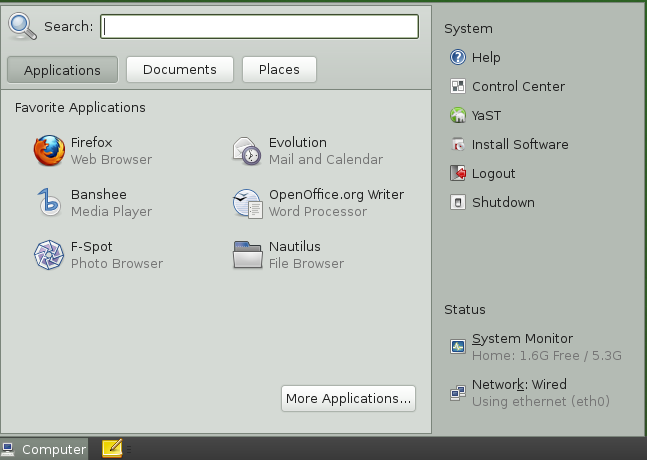Click the Banshee name text
This screenshot has width=647, height=460.
pyautogui.click(x=99, y=194)
